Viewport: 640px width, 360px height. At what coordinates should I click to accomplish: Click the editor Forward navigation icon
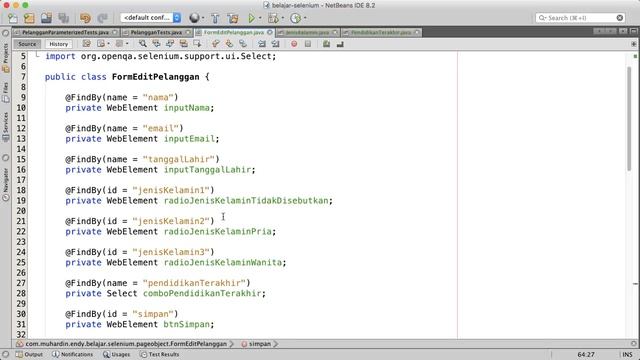(x=119, y=44)
